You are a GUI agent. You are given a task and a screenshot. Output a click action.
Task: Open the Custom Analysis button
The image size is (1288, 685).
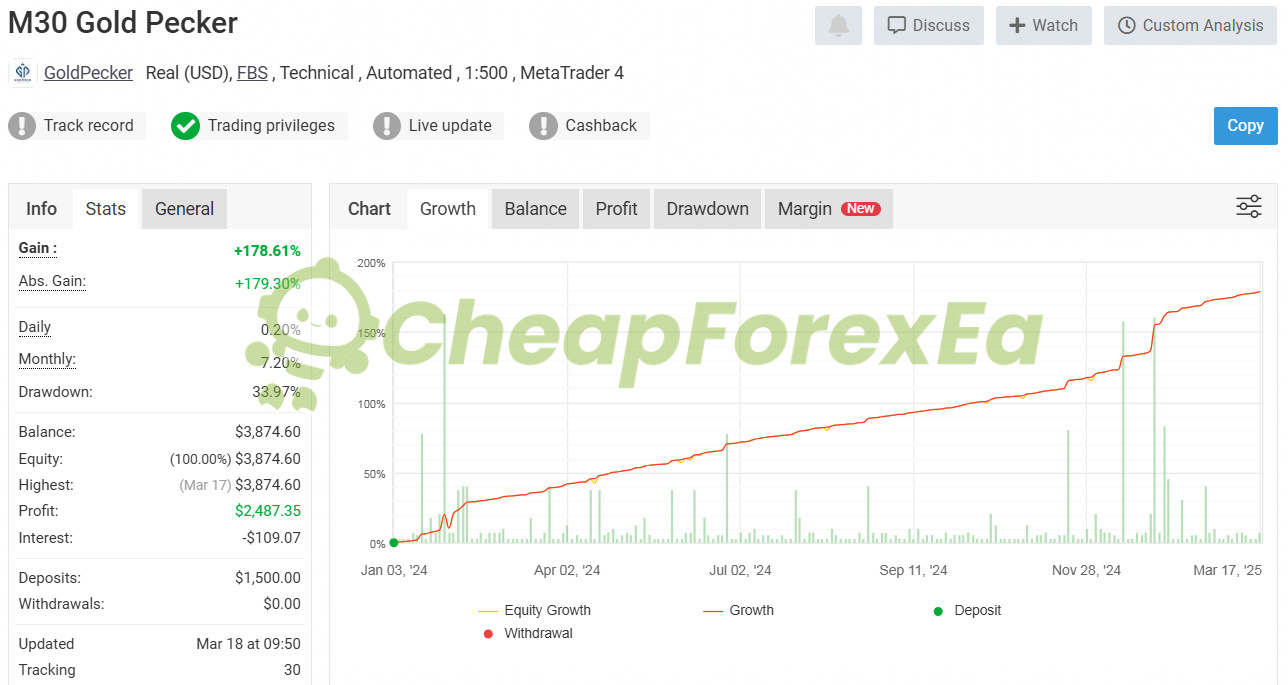click(1190, 26)
